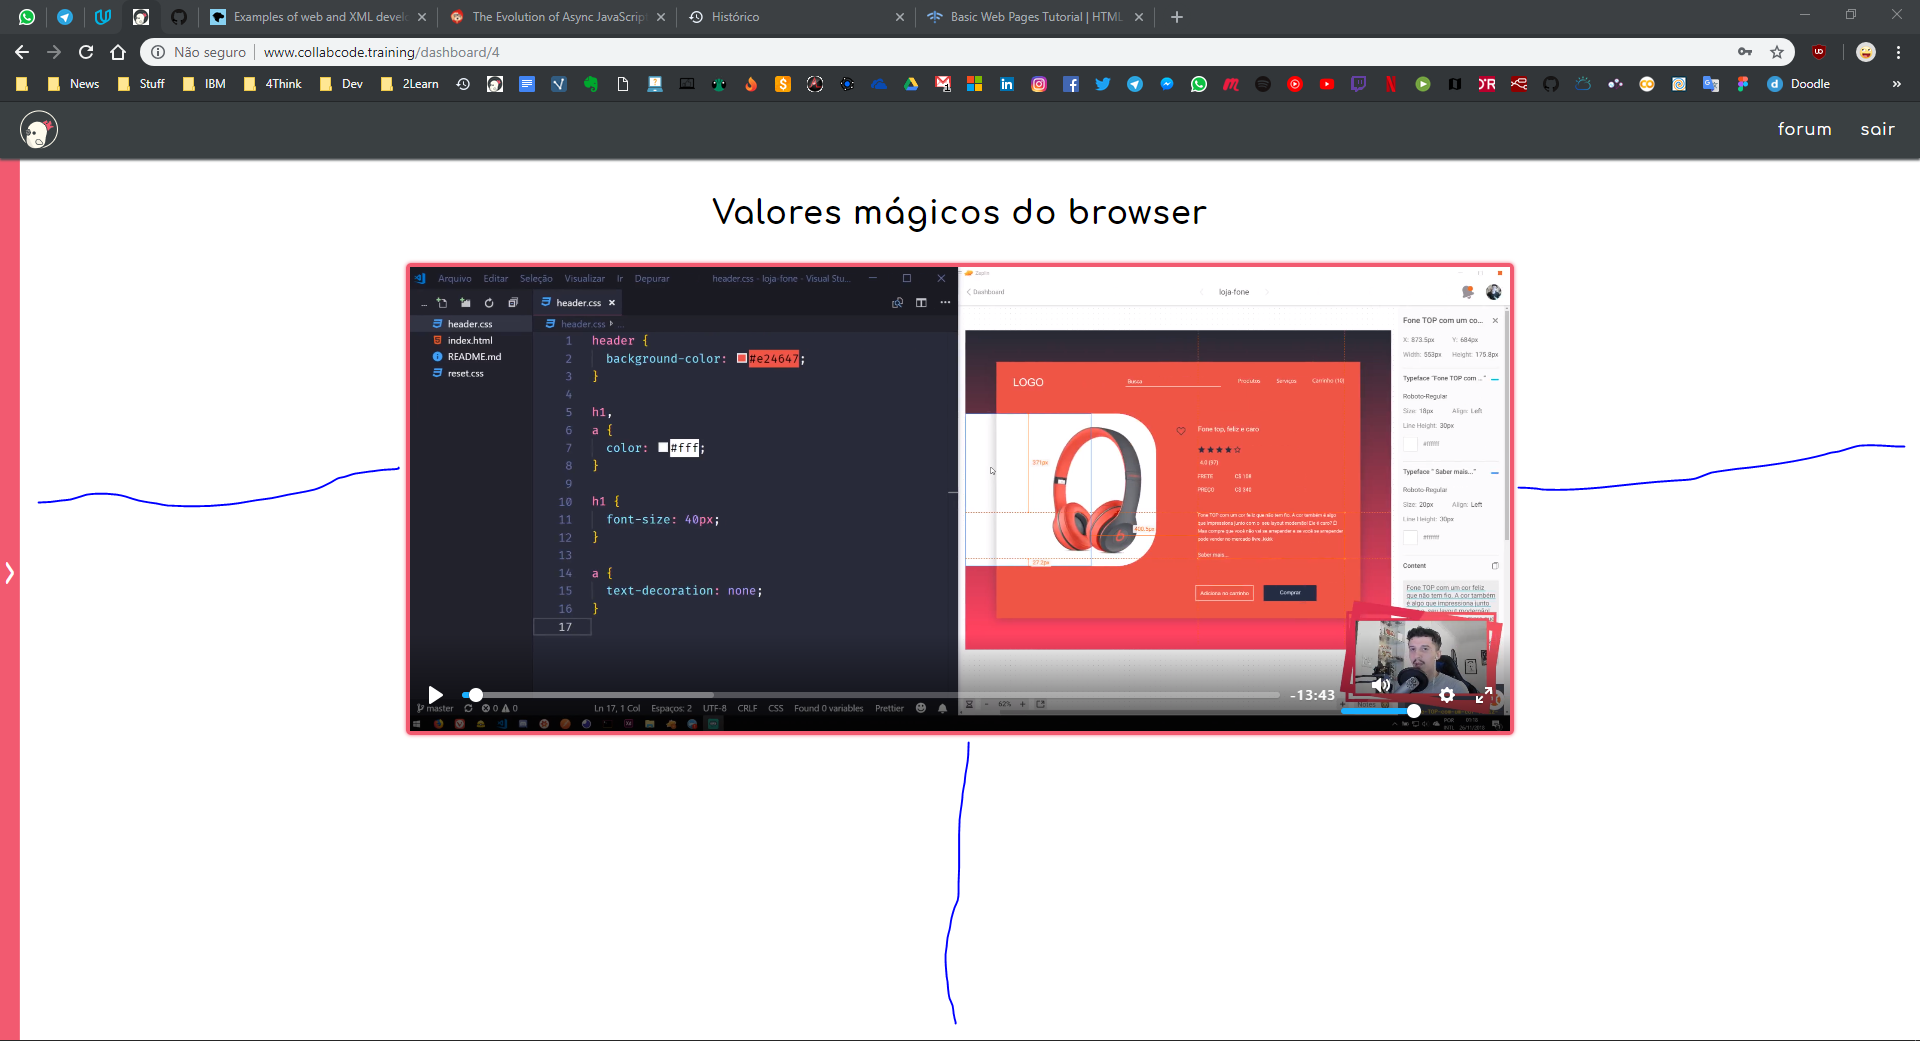
Task: Click the video progress bar handle
Action: tap(476, 695)
